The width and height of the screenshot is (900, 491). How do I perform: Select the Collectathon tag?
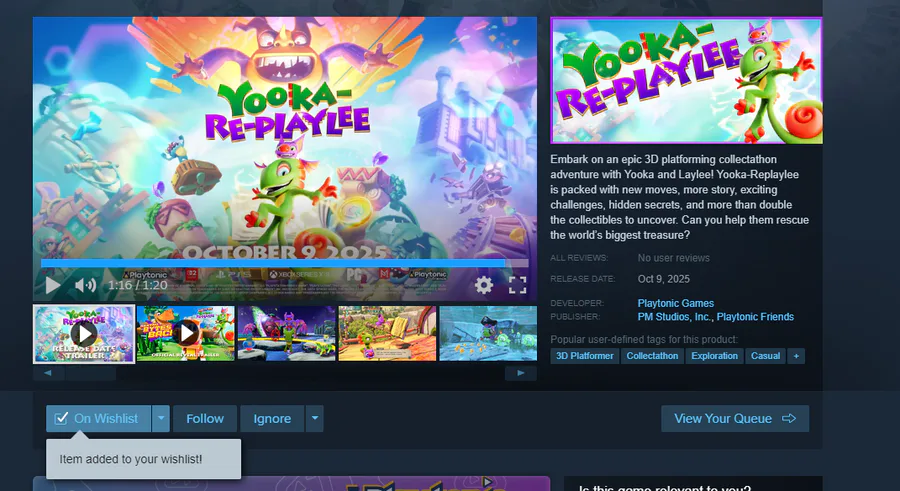tap(652, 356)
